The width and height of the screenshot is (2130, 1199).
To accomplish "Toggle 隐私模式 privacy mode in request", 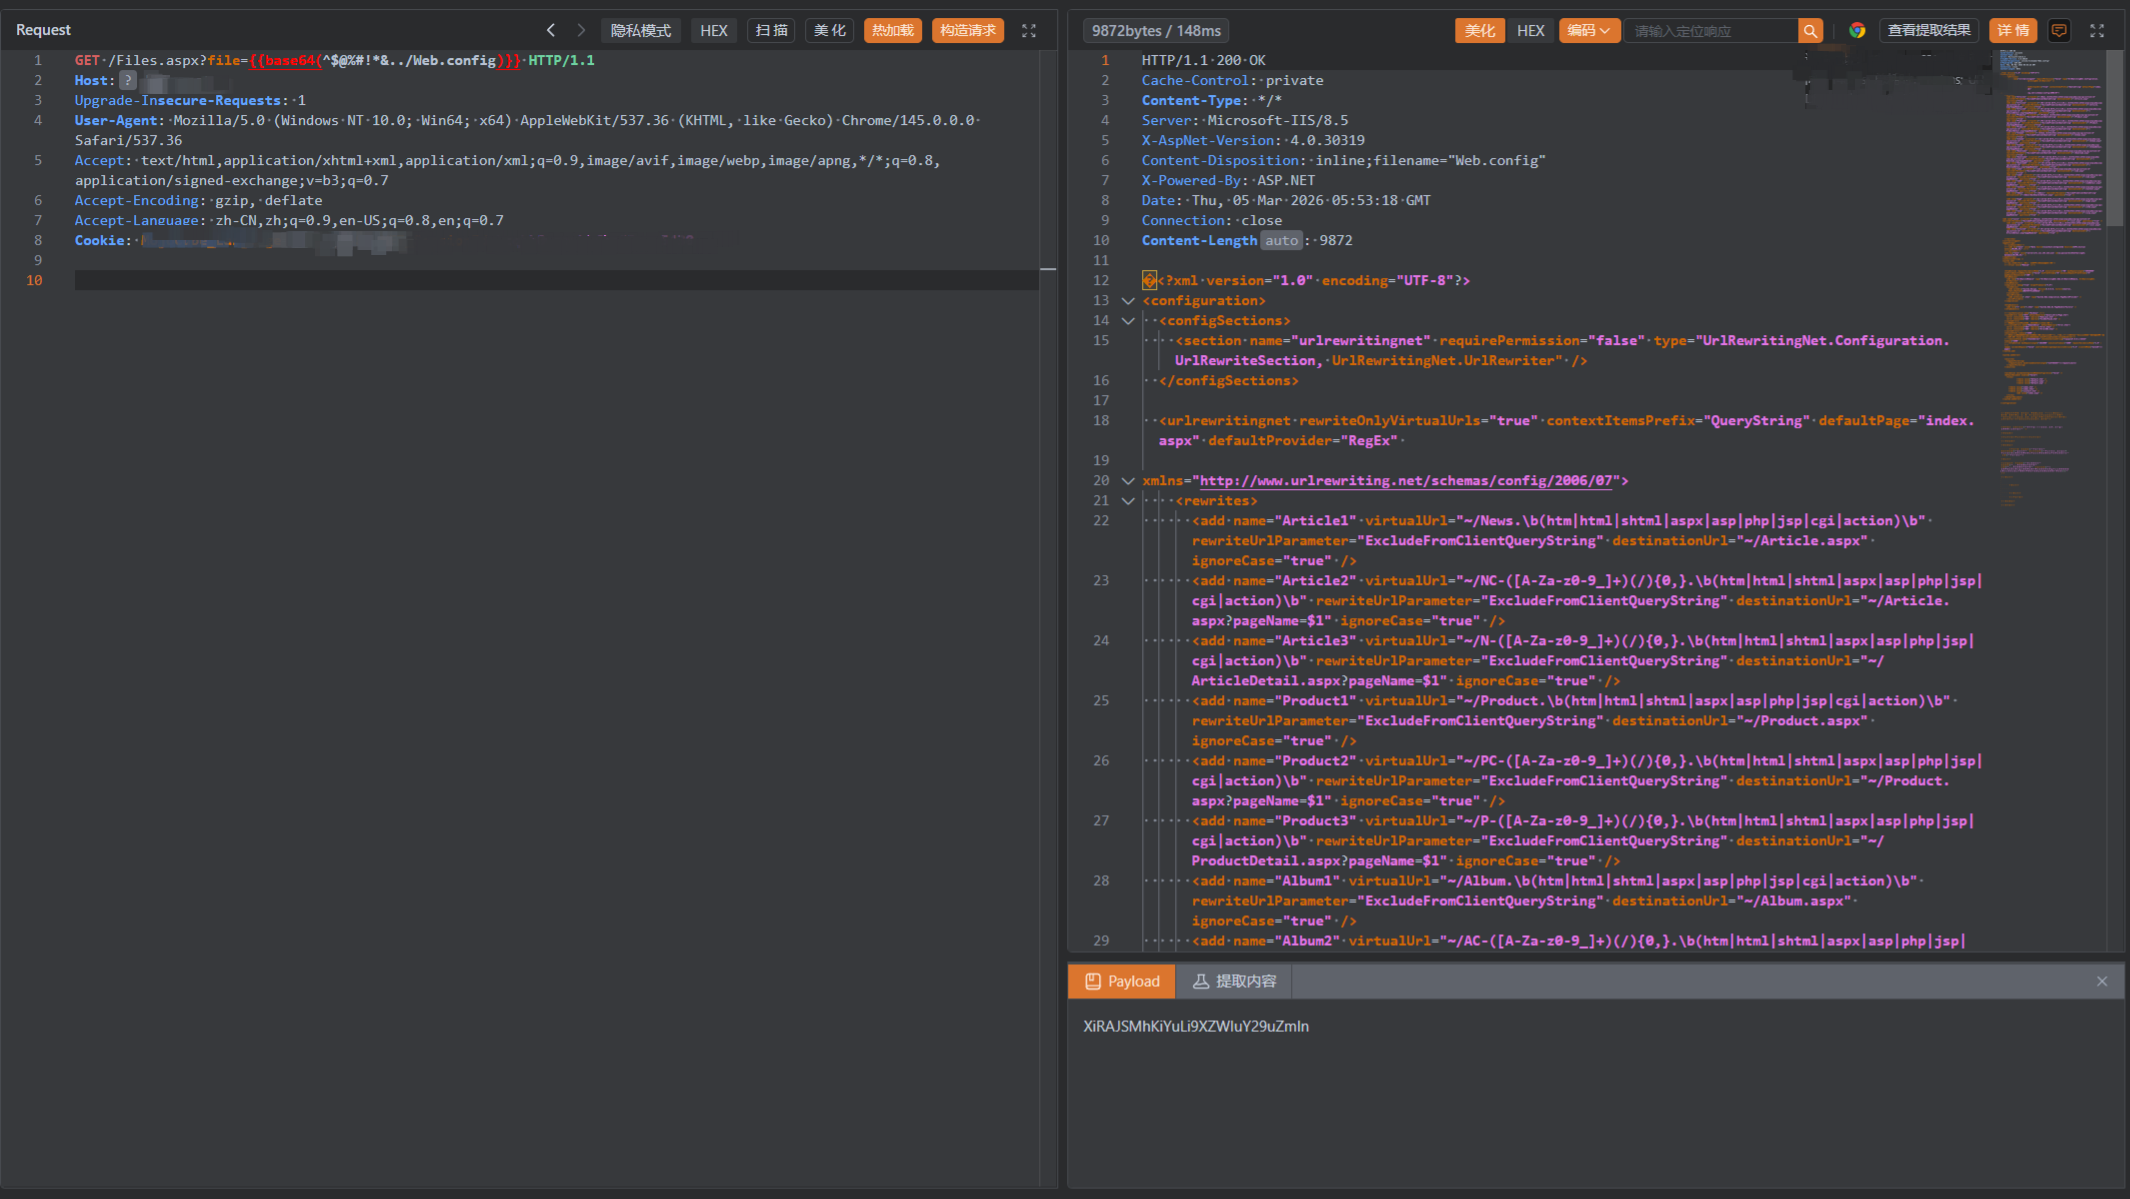I will [640, 31].
